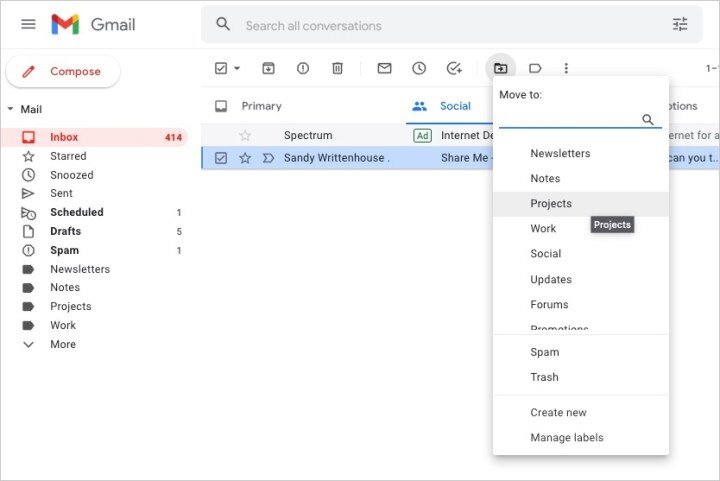
Task: Choose Updates in Move to menu
Action: pos(580,280)
